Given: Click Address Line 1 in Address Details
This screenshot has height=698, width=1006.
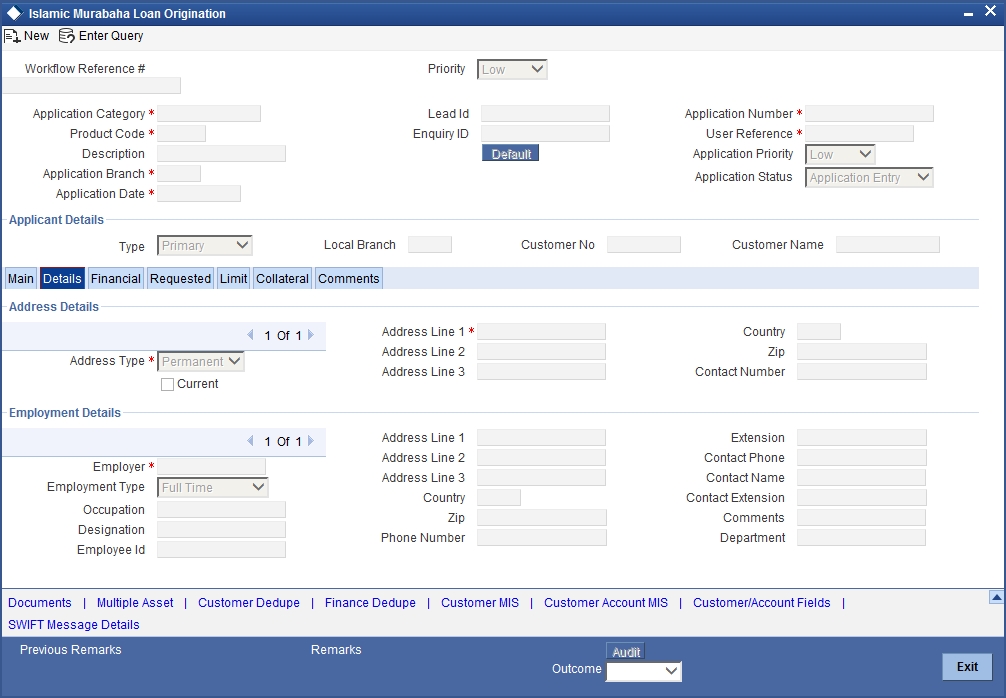Looking at the screenshot, I should pos(541,332).
